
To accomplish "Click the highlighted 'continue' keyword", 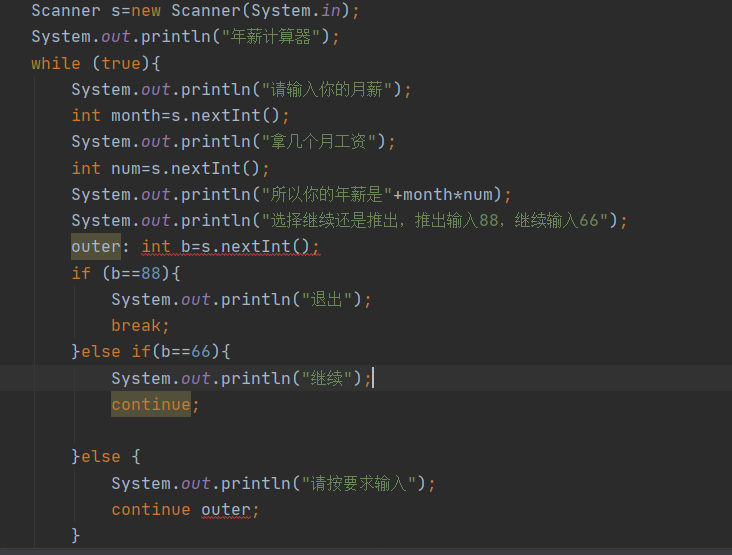I will tap(151, 404).
